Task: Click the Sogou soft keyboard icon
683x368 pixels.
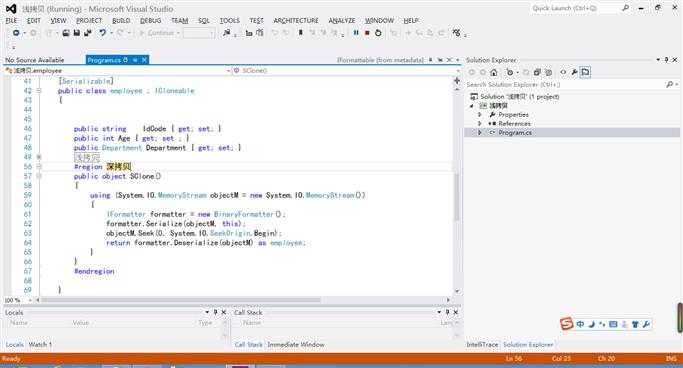Action: click(x=613, y=324)
